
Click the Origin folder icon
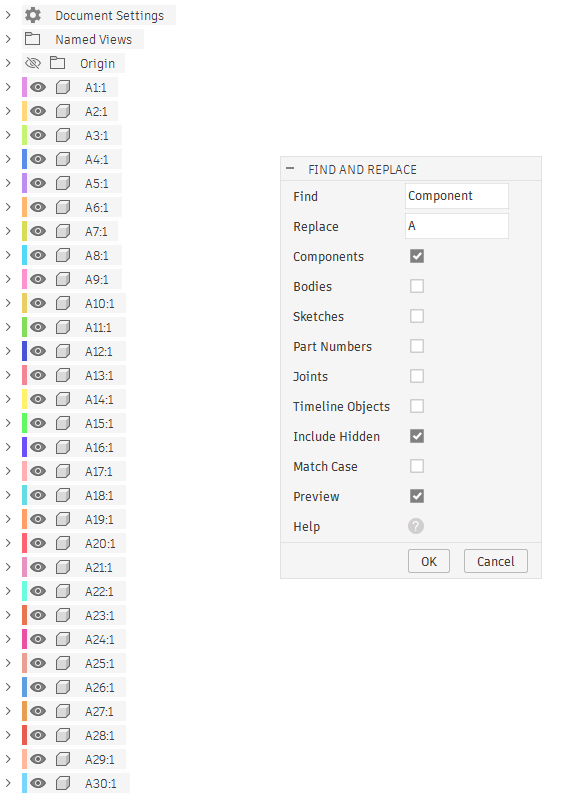[57, 63]
